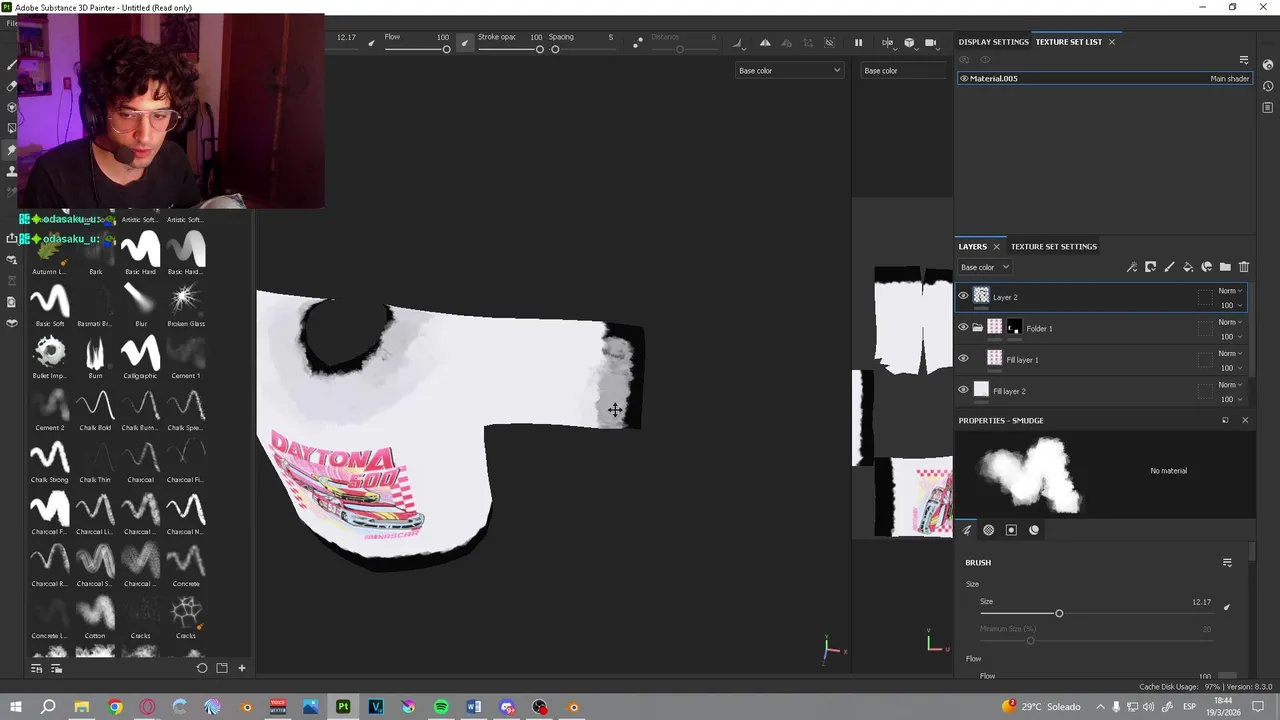
Task: Pause engine computations button
Action: [x=858, y=43]
